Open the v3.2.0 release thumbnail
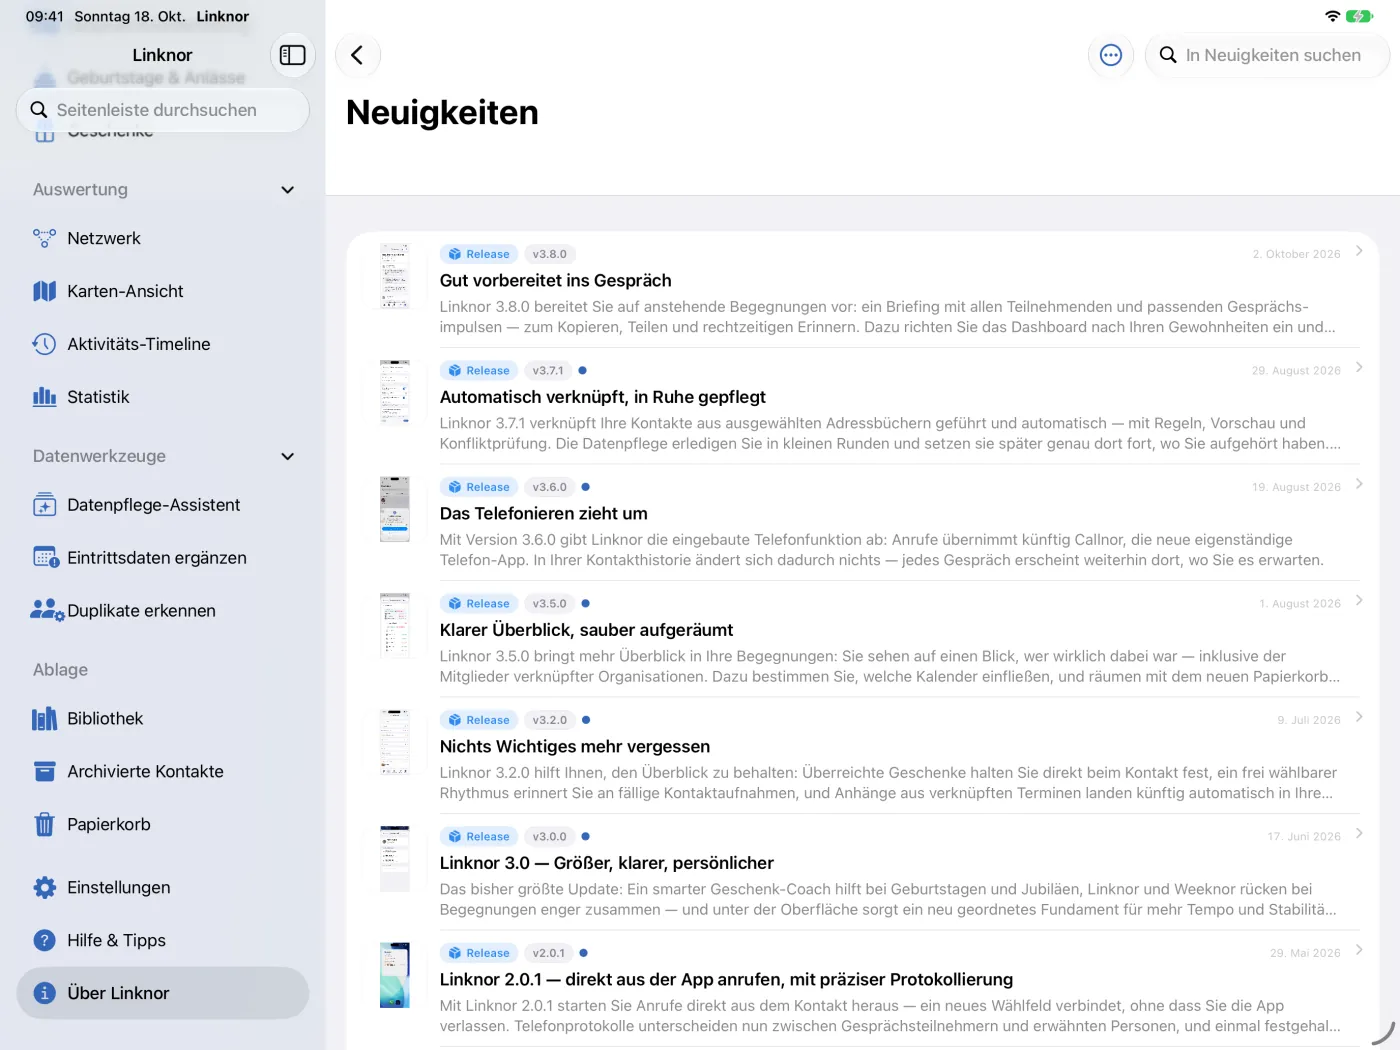This screenshot has height=1050, width=1400. coord(395,742)
